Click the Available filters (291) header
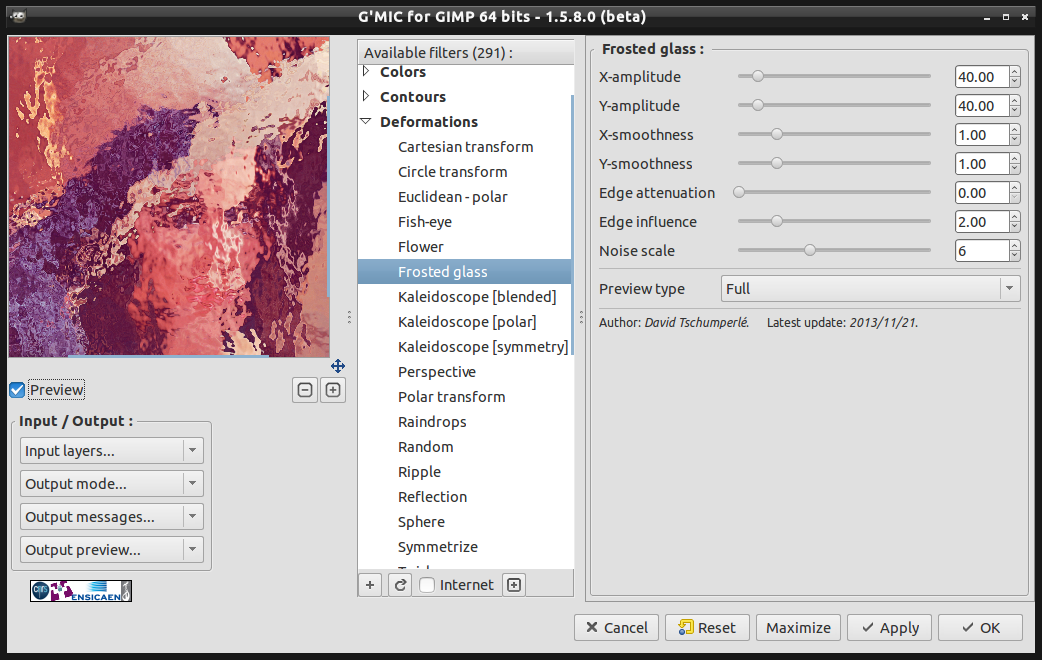The width and height of the screenshot is (1042, 660). coord(466,53)
